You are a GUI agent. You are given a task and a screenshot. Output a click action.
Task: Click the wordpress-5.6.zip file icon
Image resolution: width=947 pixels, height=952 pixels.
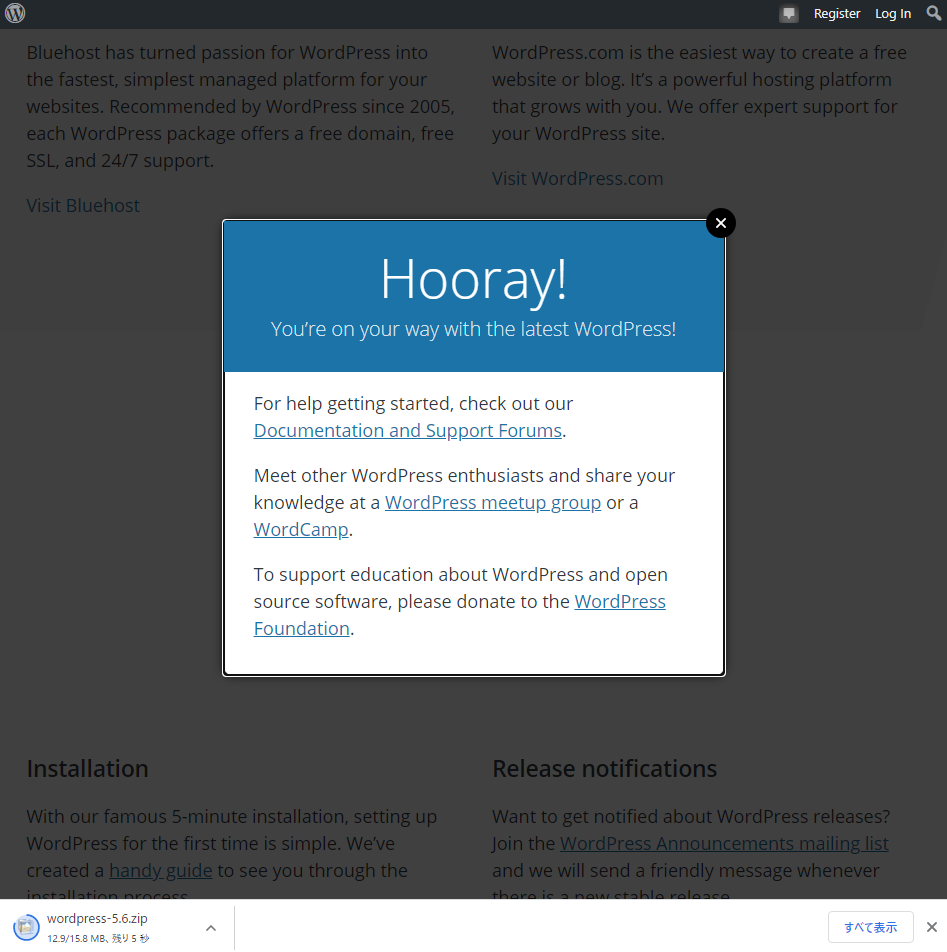pyautogui.click(x=27, y=927)
